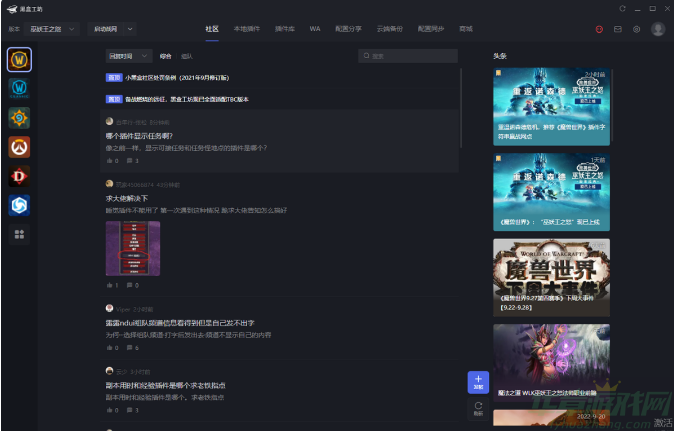This screenshot has height=431, width=674.
Task: Like the Viper ndui post
Action: pos(112,348)
